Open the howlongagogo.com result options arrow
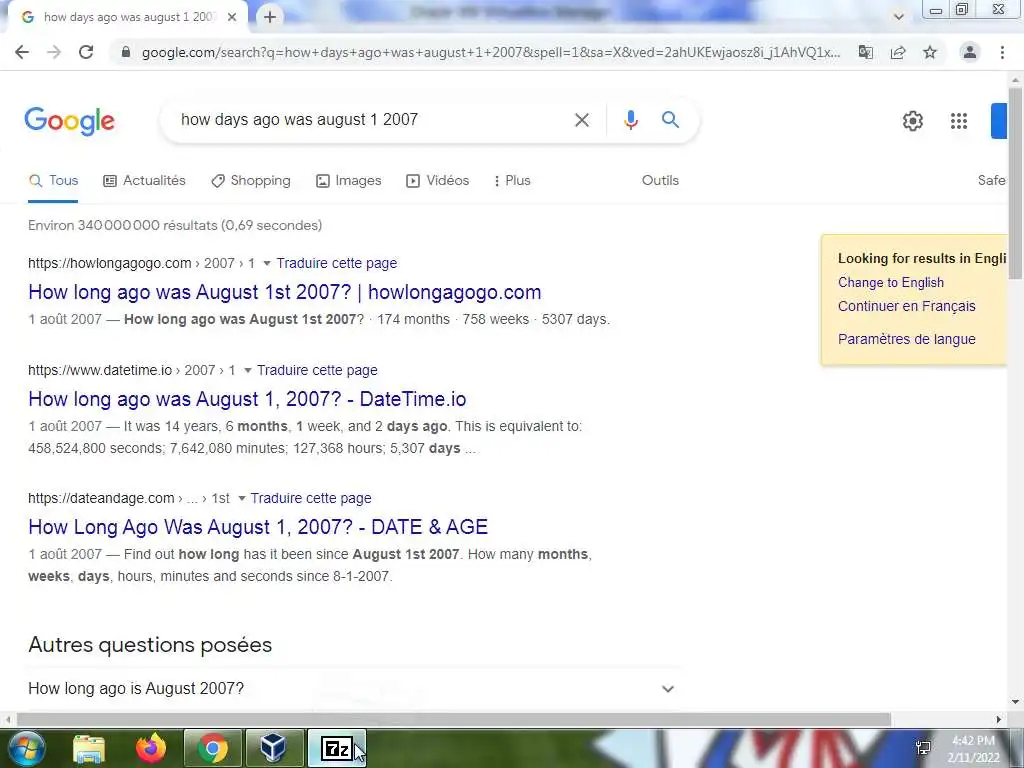This screenshot has height=768, width=1024. pyautogui.click(x=266, y=263)
